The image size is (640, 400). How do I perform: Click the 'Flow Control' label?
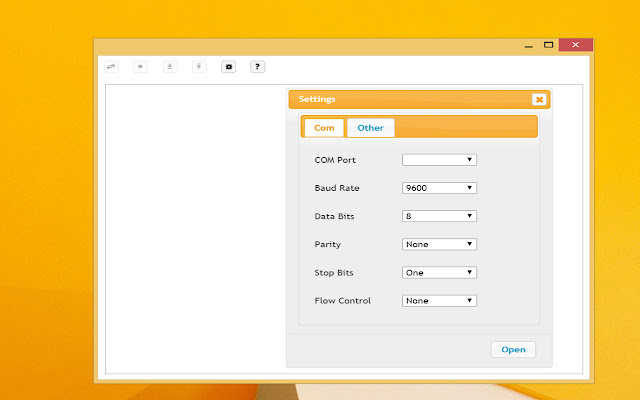pyautogui.click(x=342, y=301)
